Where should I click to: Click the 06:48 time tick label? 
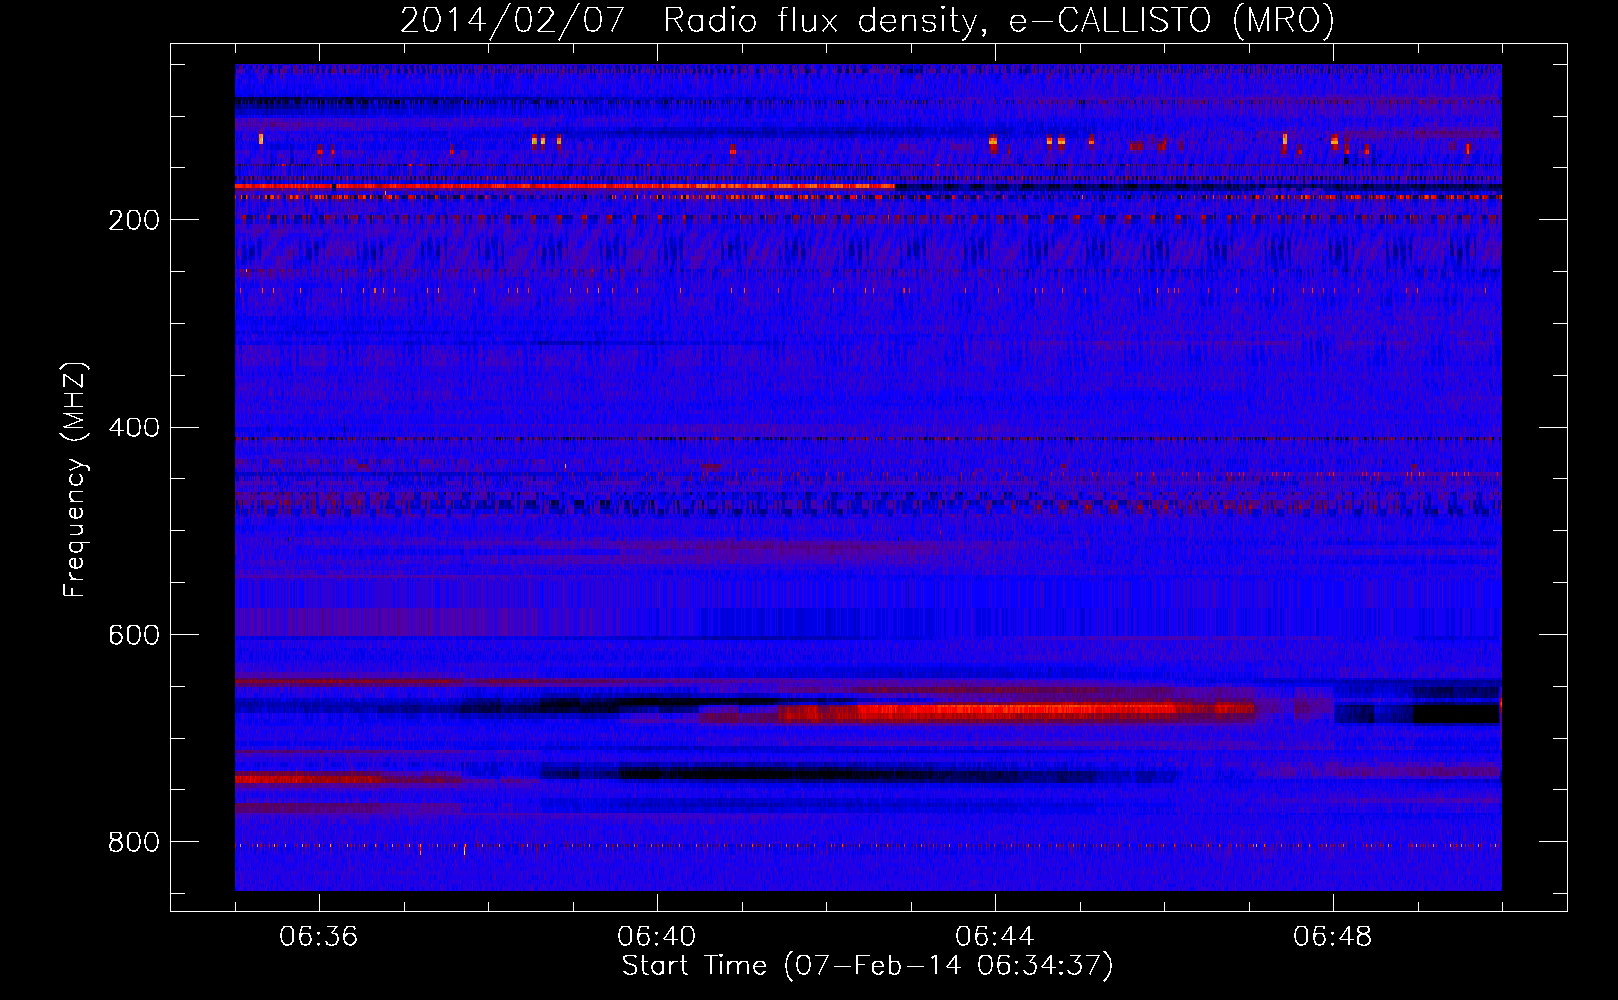click(x=1333, y=937)
